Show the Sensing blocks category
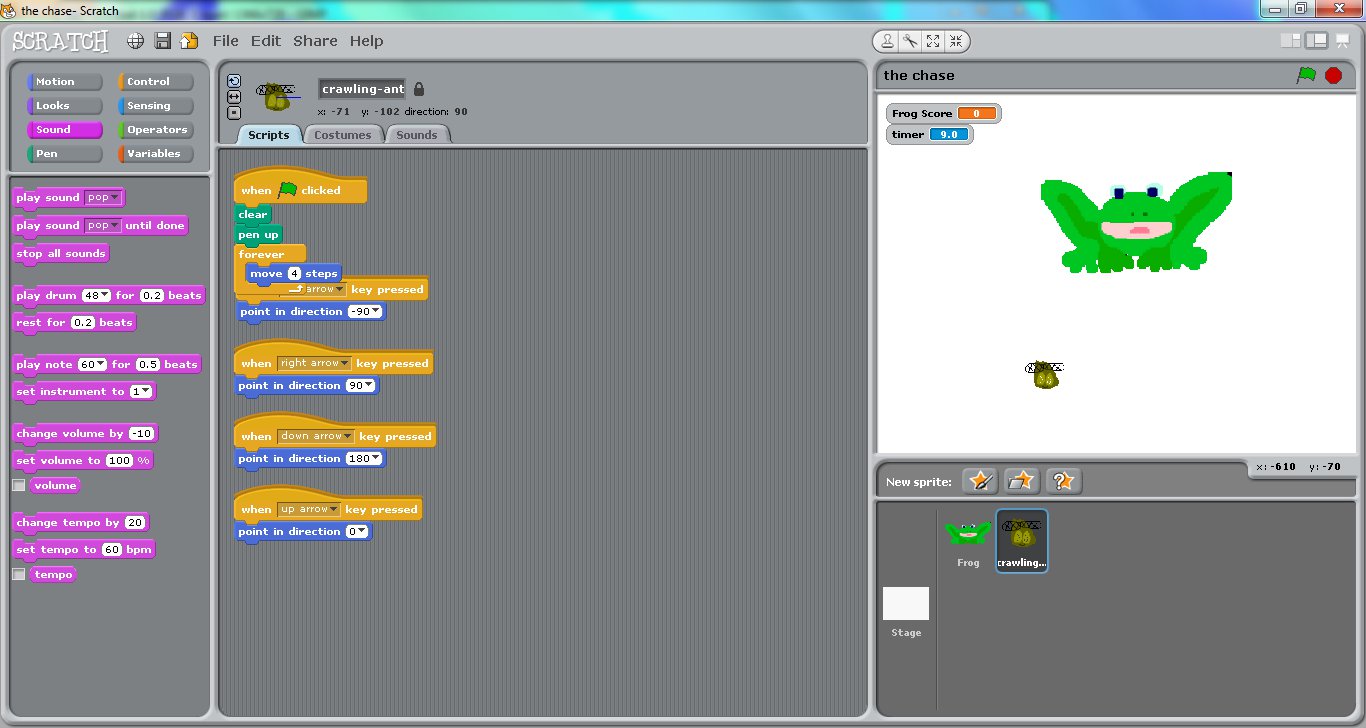The image size is (1366, 728). point(156,106)
